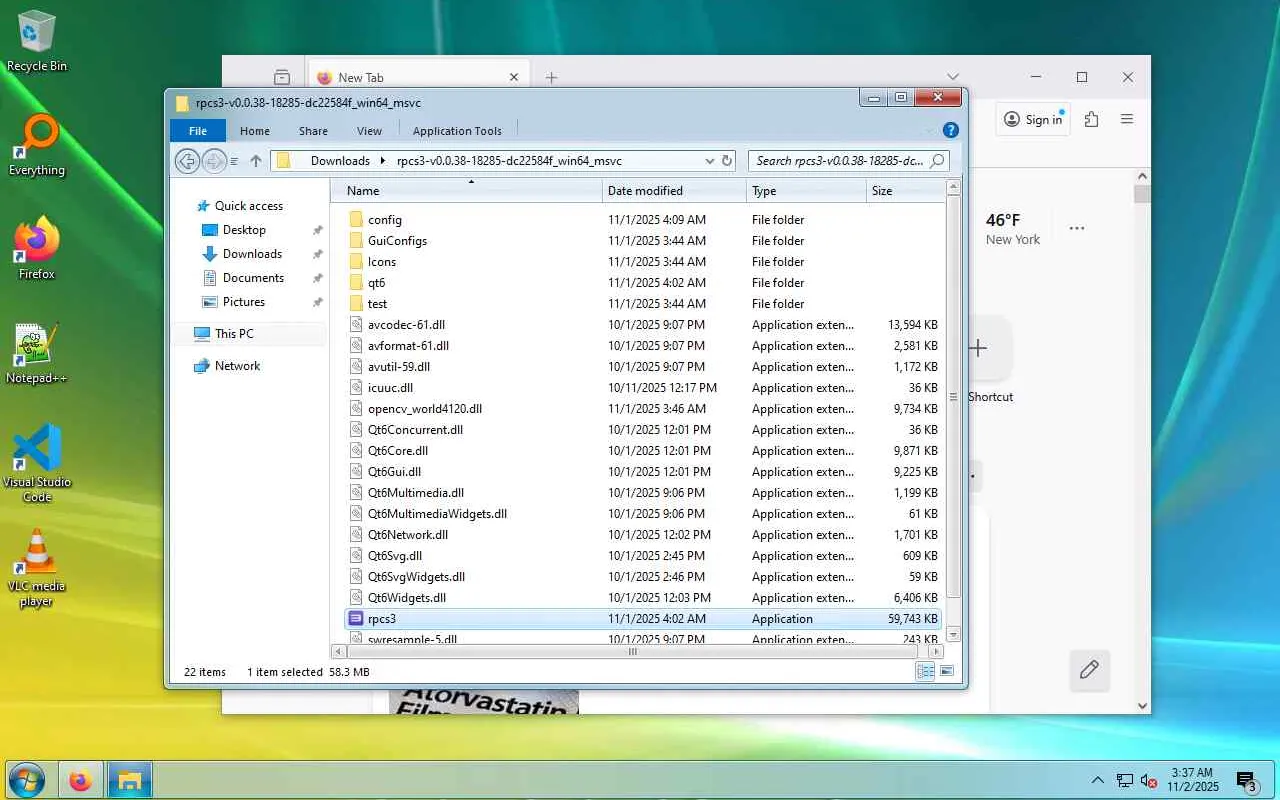
Task: Open Documents in the navigation pane
Action: (253, 277)
